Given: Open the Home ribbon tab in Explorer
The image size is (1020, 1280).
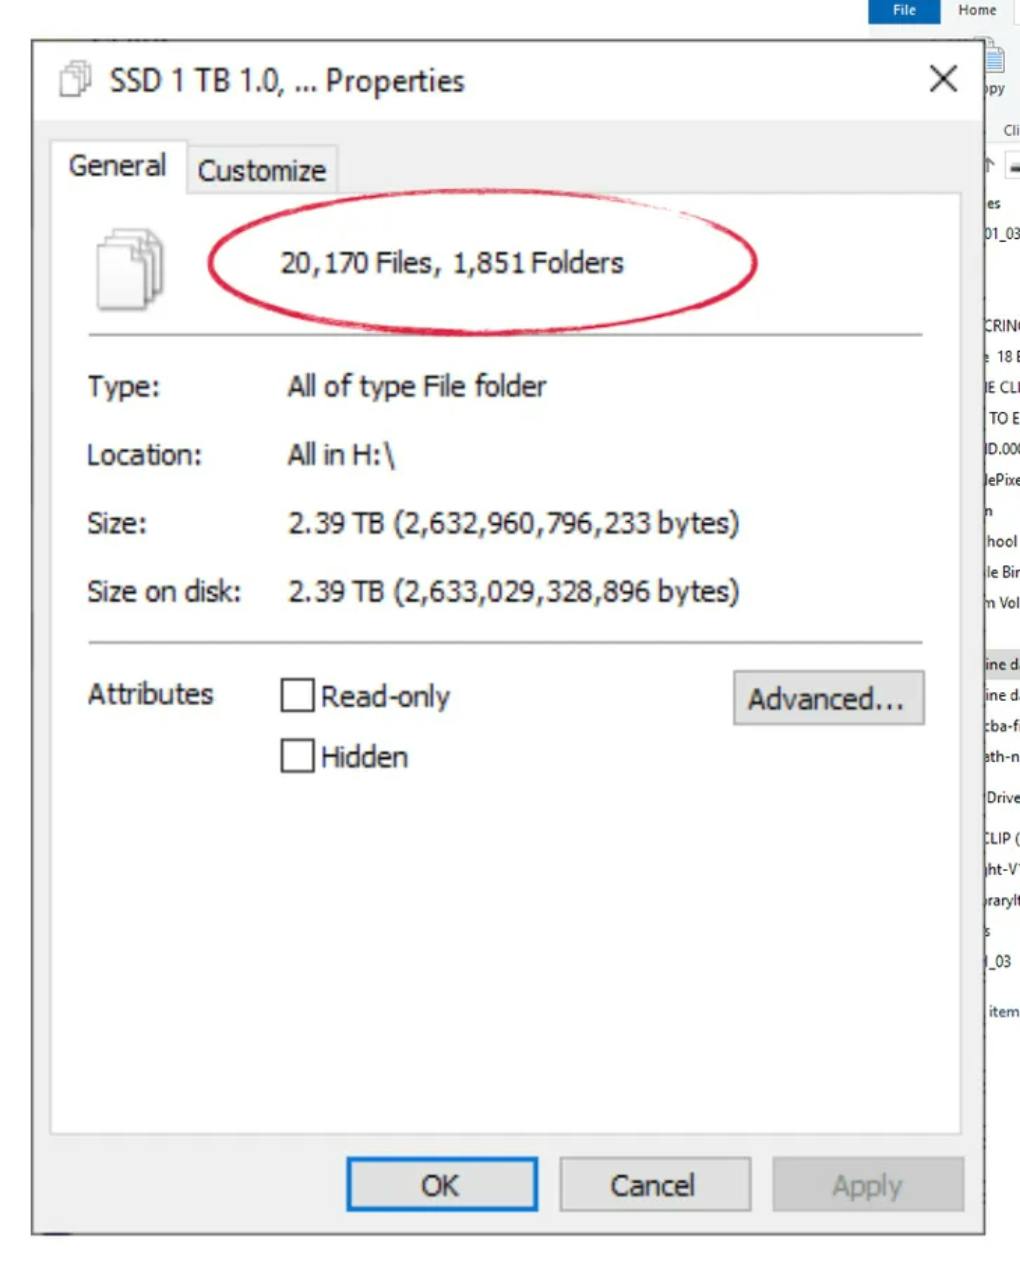Looking at the screenshot, I should (x=977, y=11).
